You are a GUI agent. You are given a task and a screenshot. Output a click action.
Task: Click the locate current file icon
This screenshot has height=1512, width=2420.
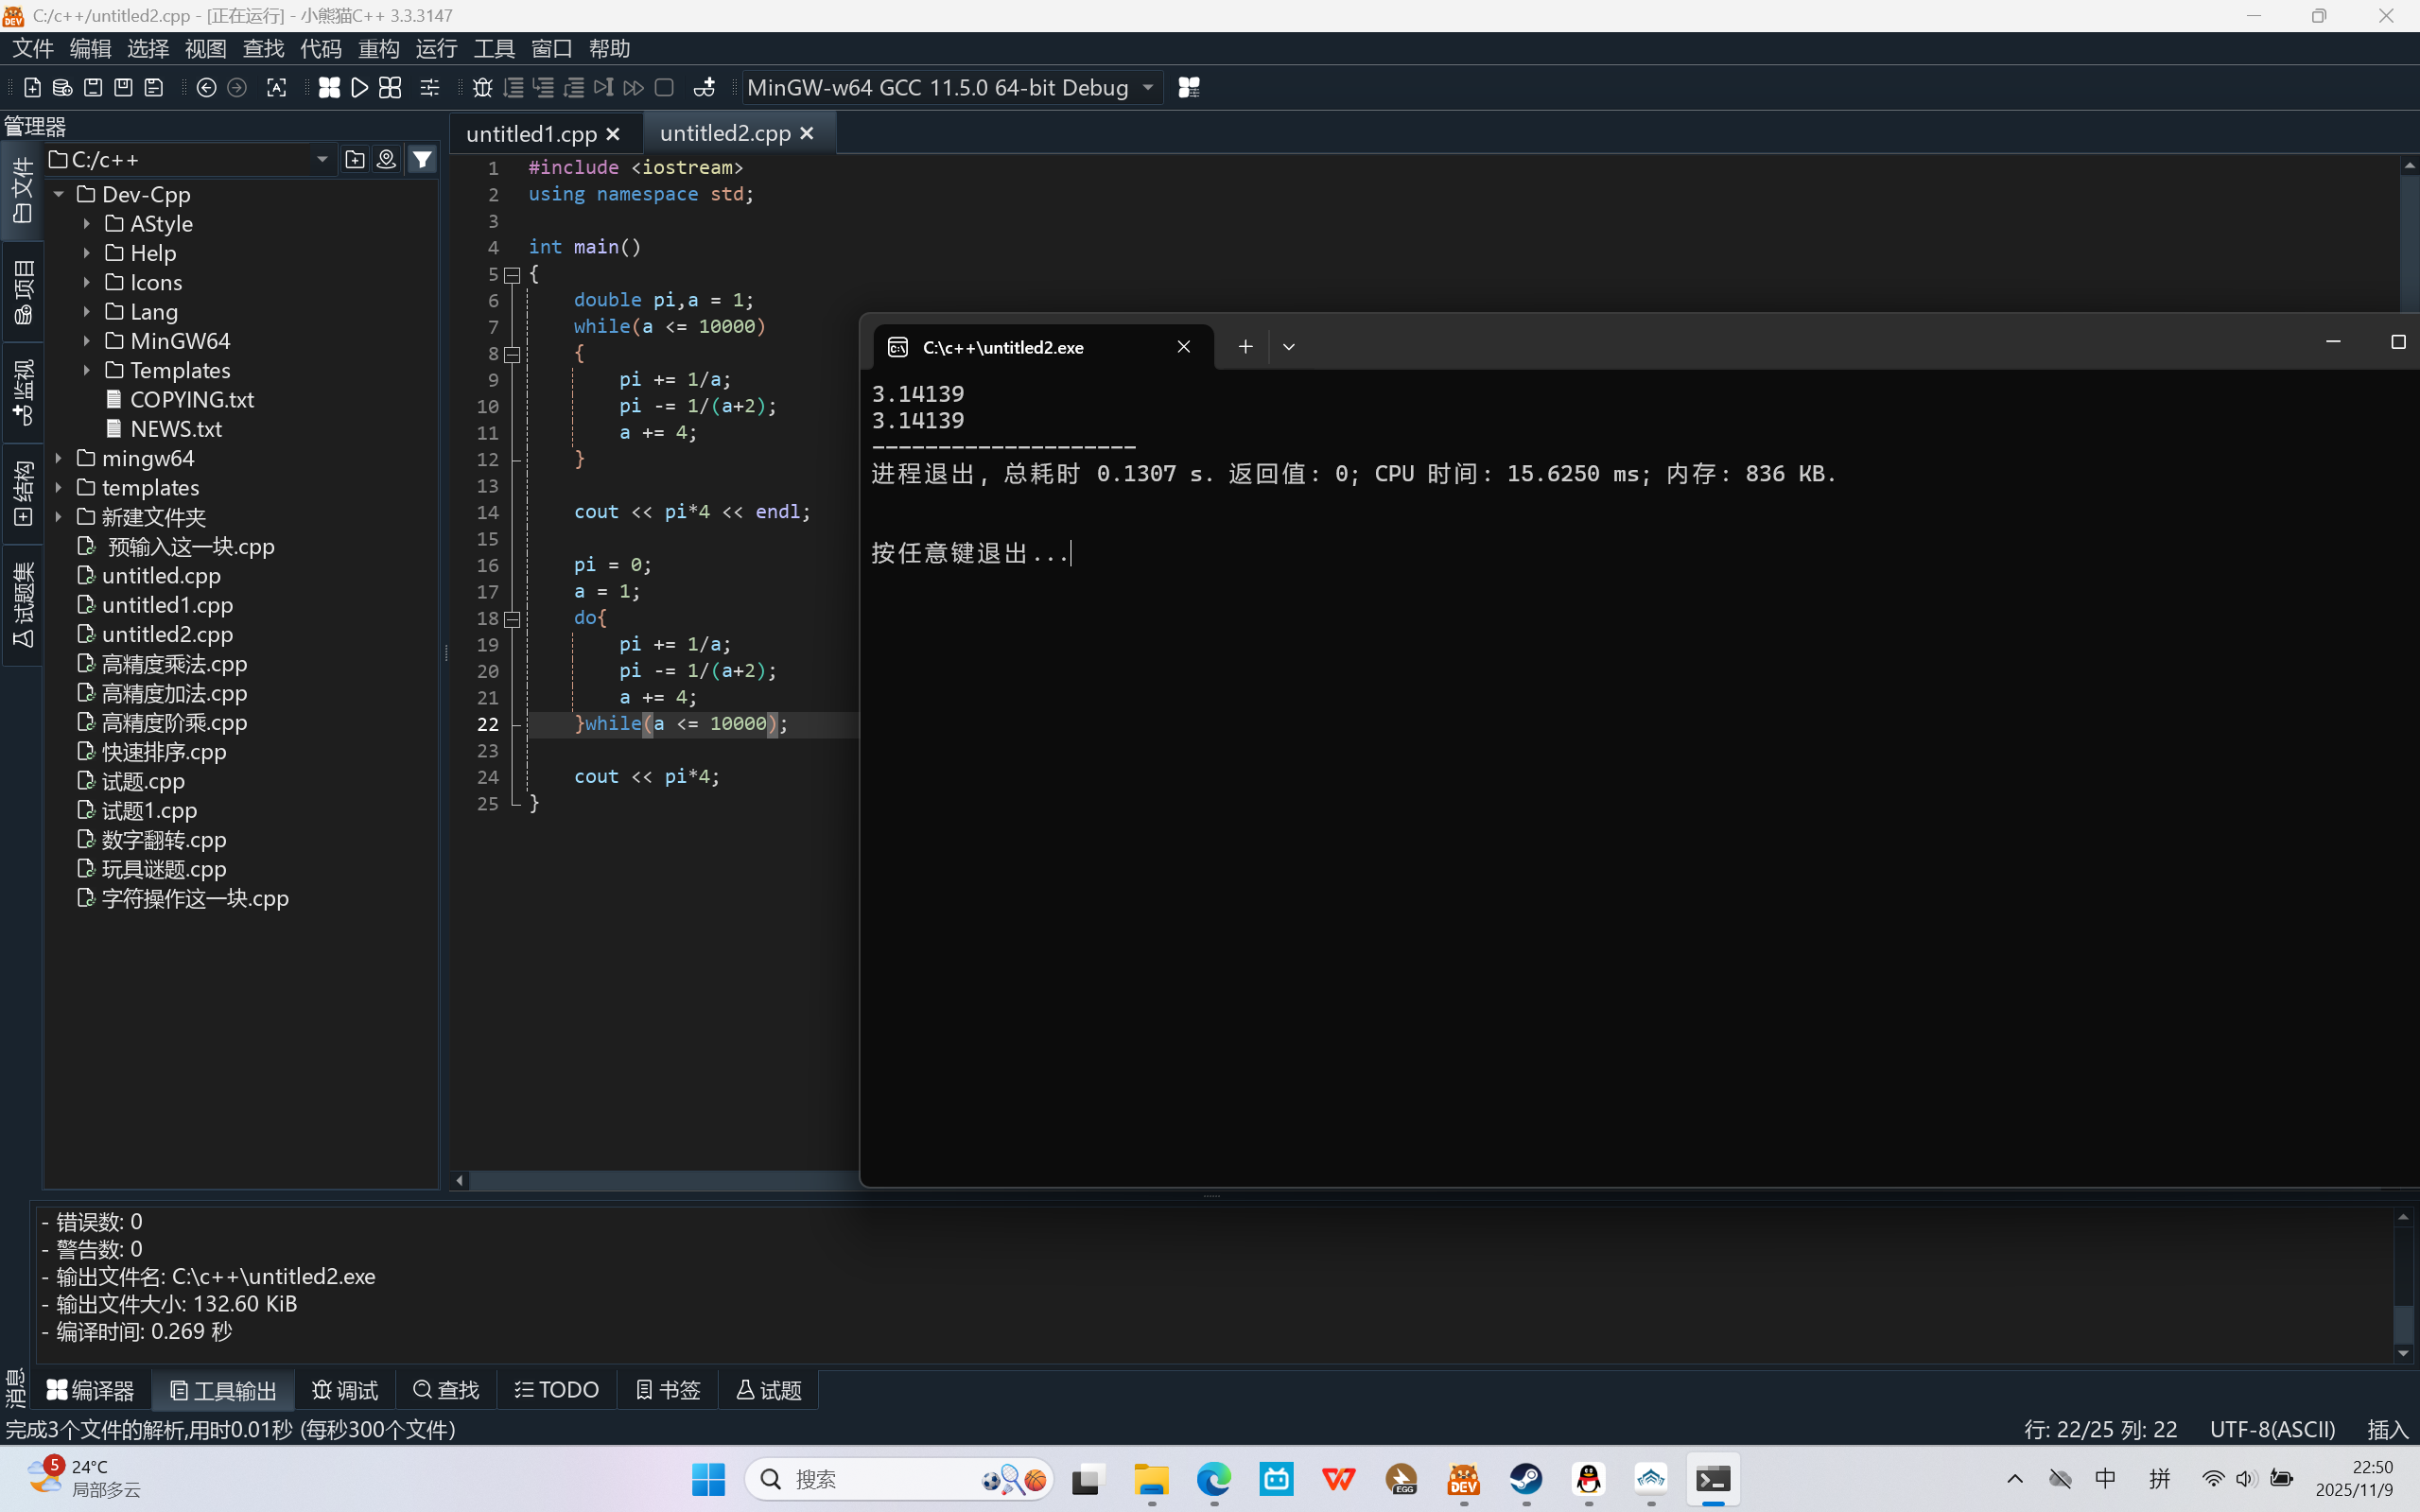(x=387, y=159)
